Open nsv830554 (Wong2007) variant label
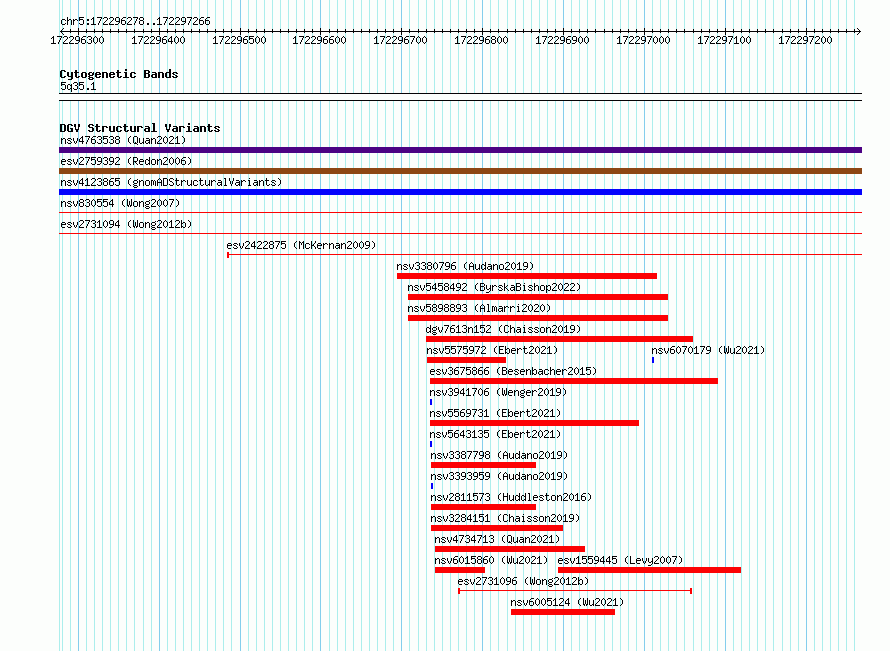Viewport: 890px width, 651px height. (x=120, y=203)
